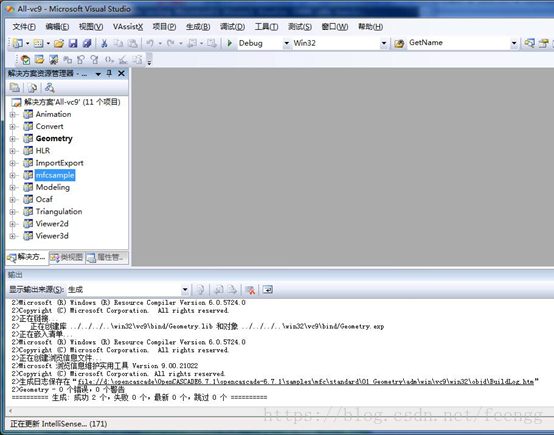The height and width of the screenshot is (435, 554).
Task: Open the VAssistX toolbar options overflow arrow
Action: [x=149, y=61]
